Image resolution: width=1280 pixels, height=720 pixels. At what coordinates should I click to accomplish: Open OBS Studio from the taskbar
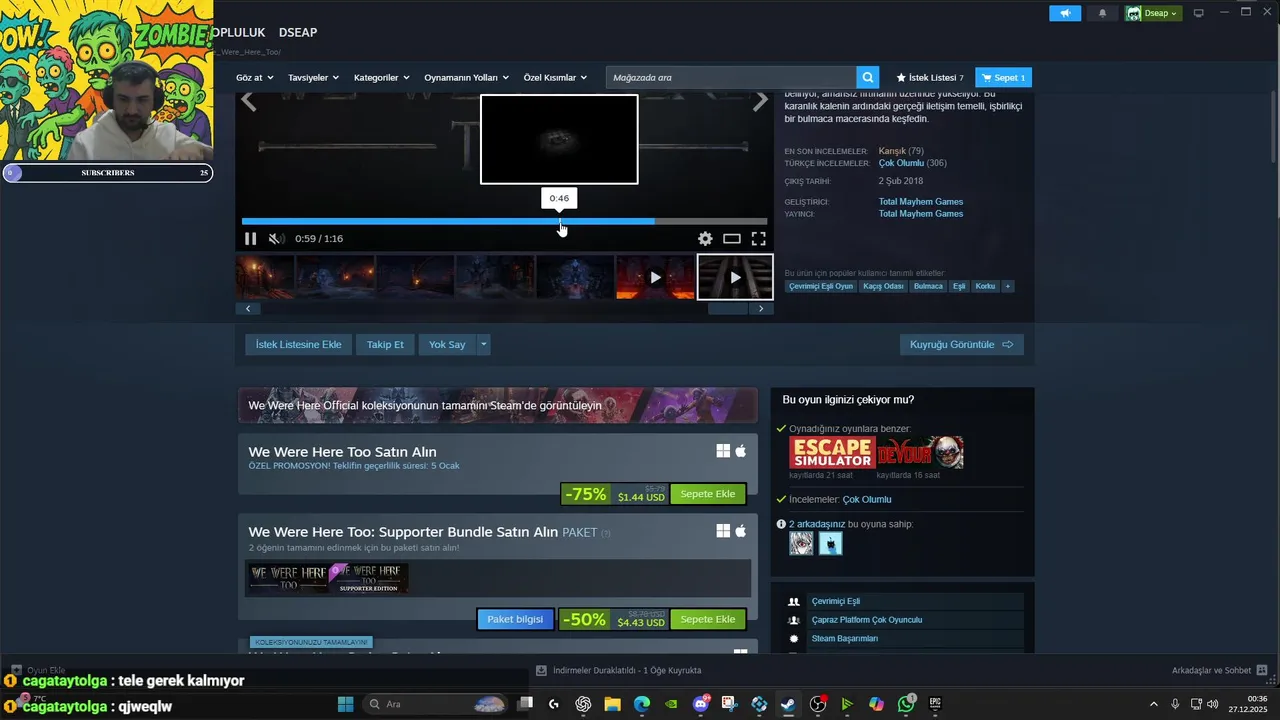[x=818, y=704]
